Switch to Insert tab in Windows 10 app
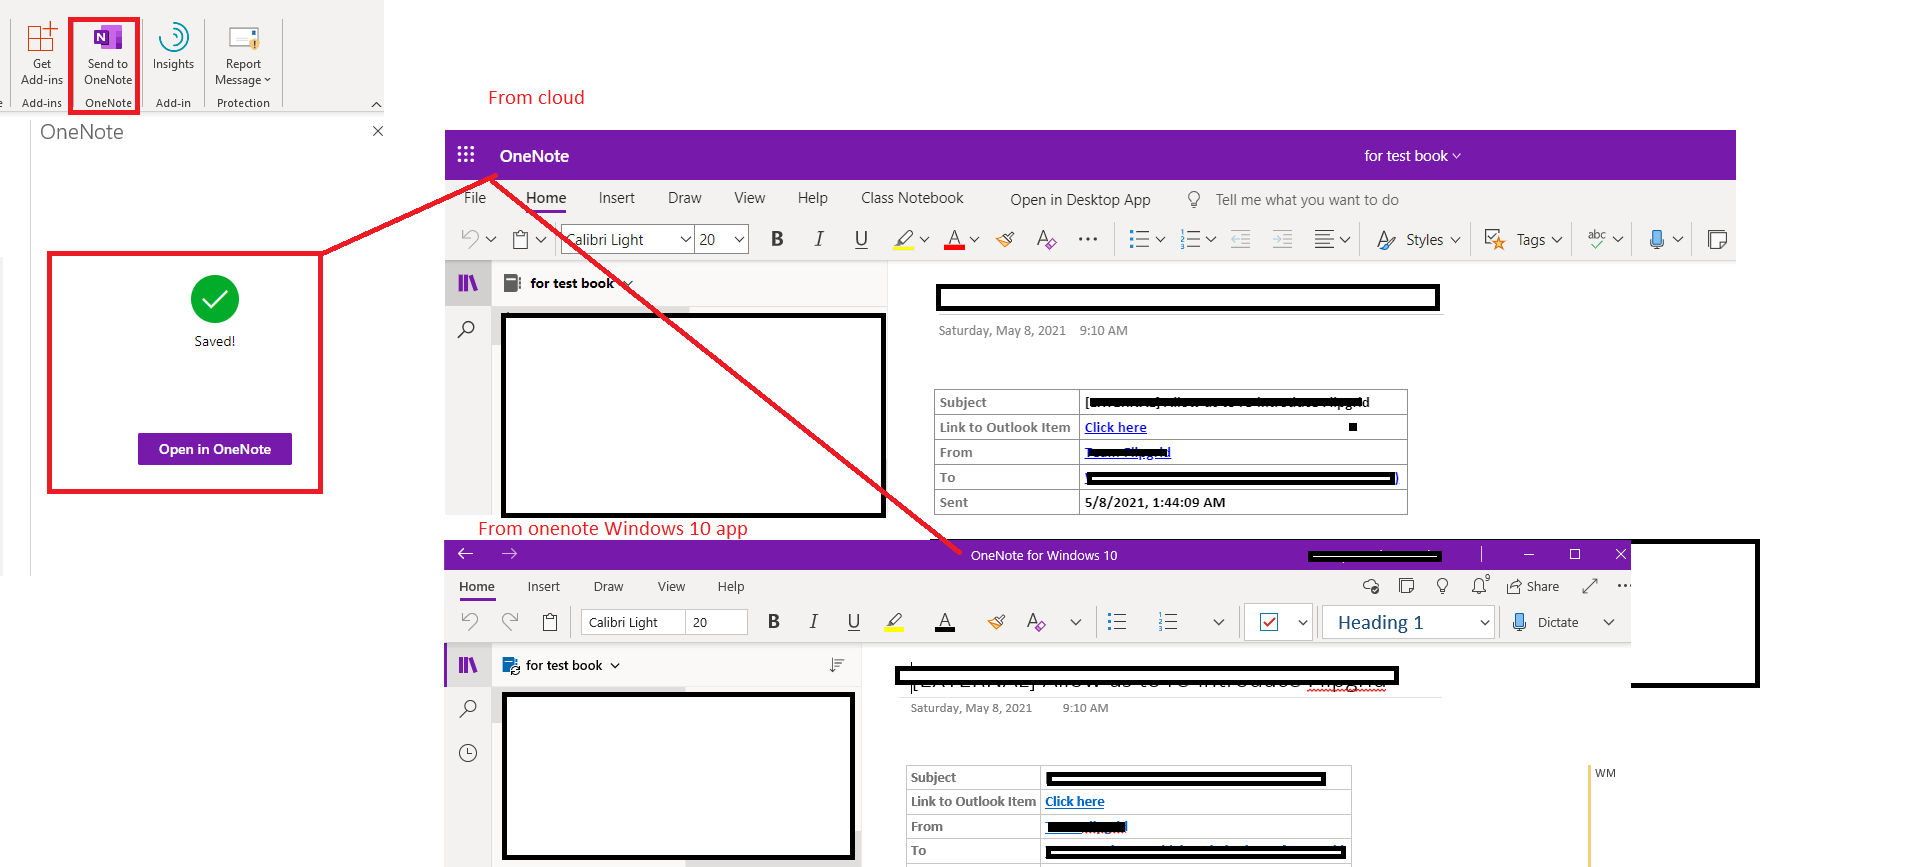The width and height of the screenshot is (1908, 867). (544, 587)
